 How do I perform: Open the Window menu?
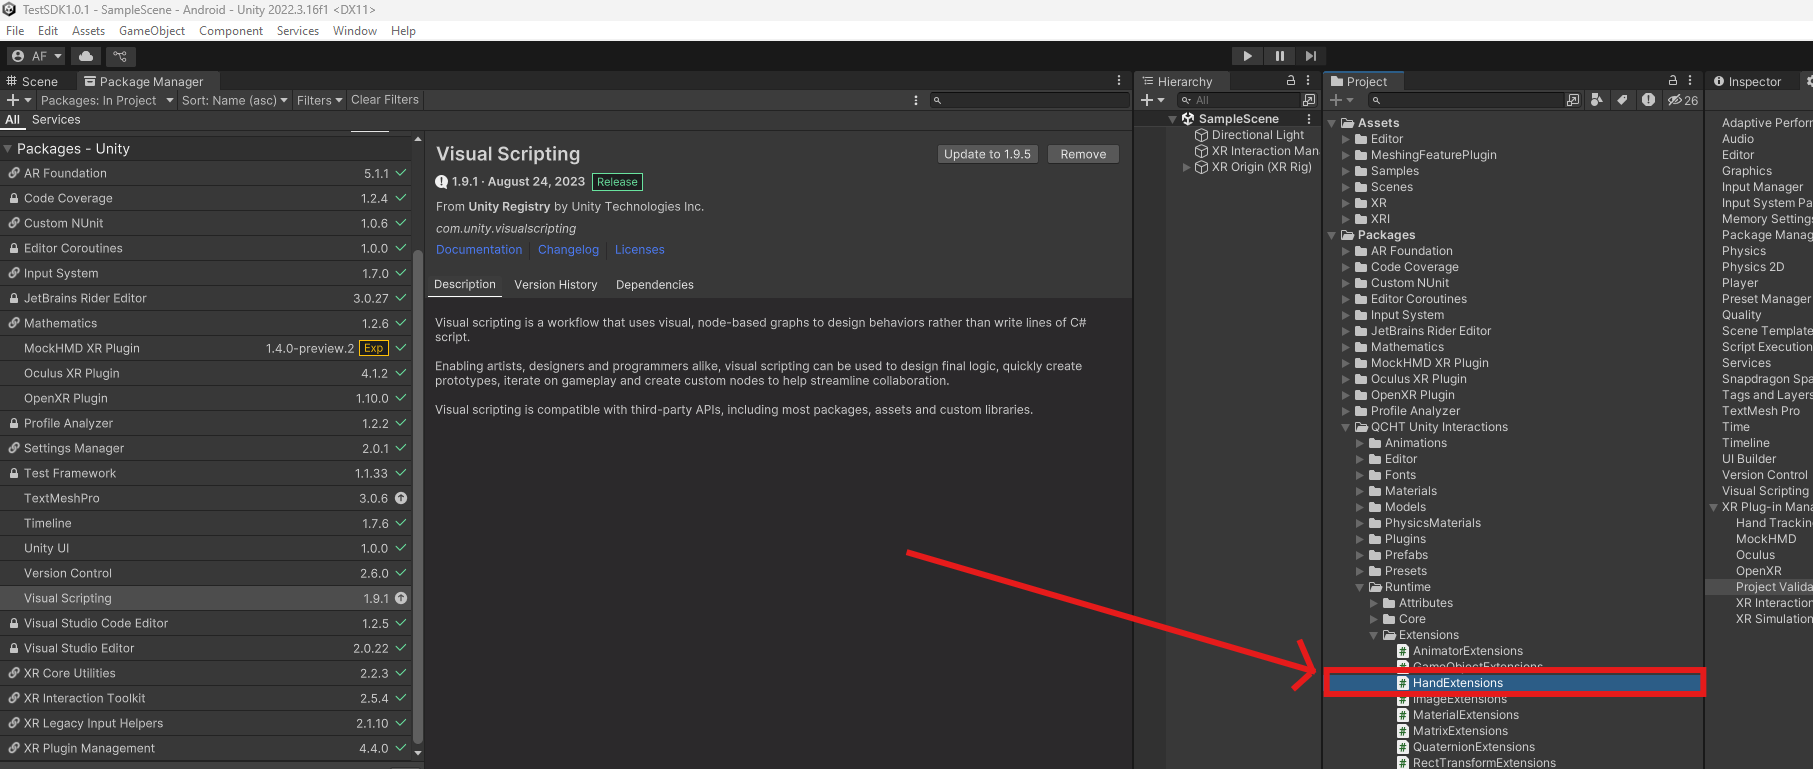pos(355,31)
